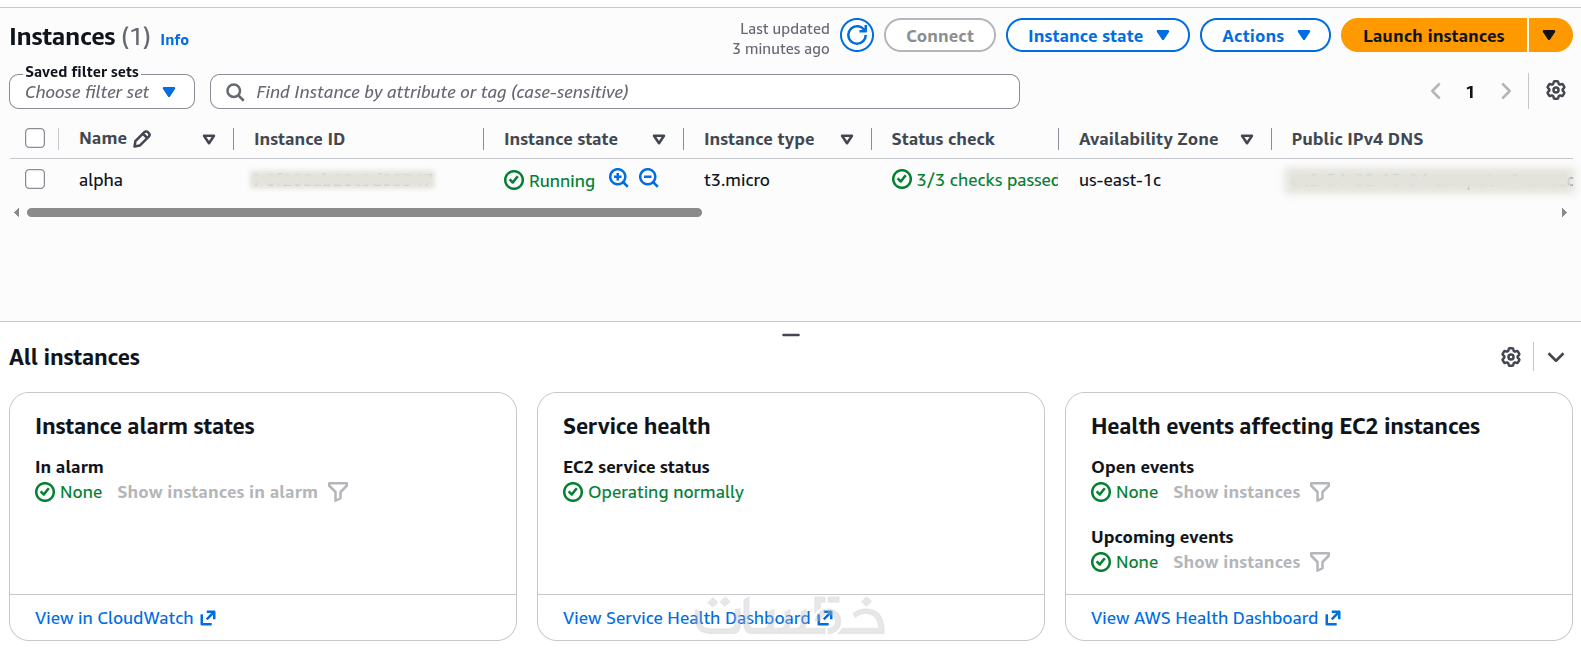Click the 3/3 checks passed status icon
This screenshot has height=648, width=1581.
pyautogui.click(x=902, y=179)
